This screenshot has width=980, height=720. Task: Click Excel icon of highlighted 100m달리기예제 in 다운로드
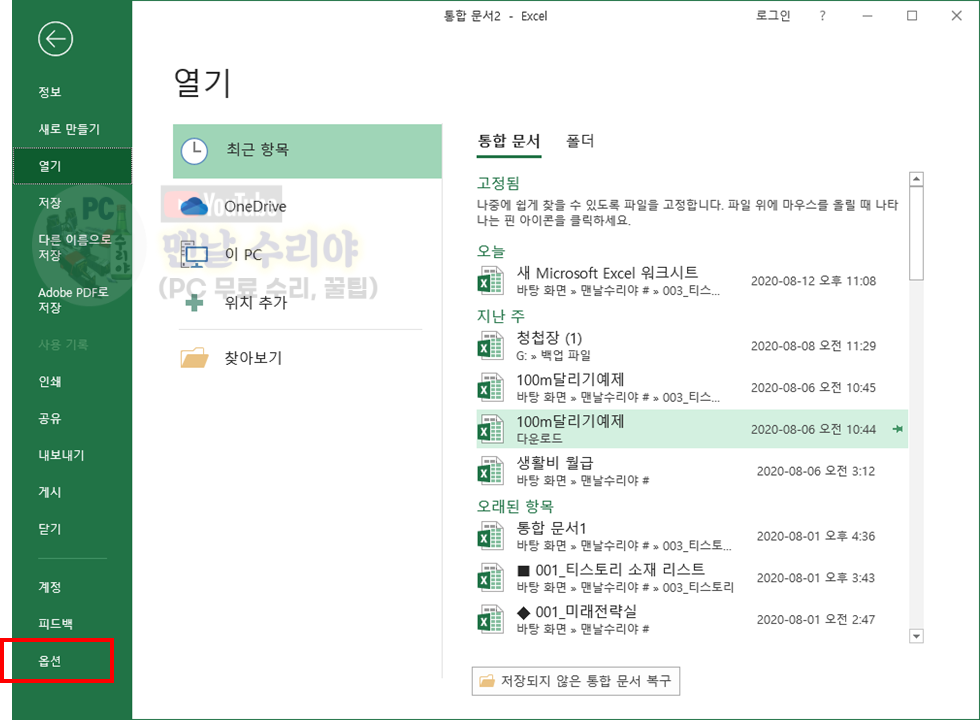tap(491, 429)
